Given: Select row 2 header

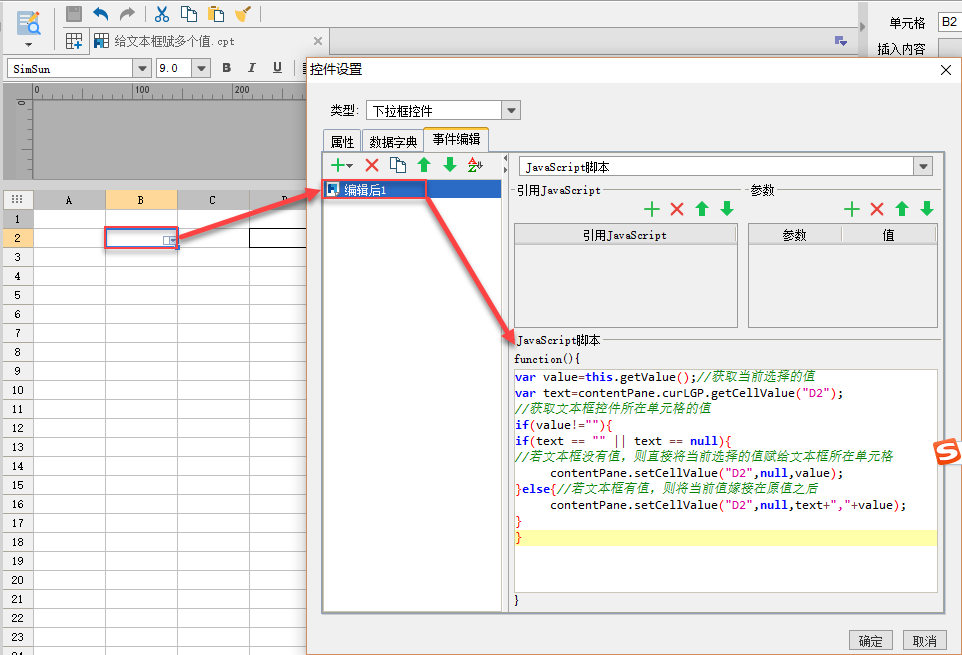Looking at the screenshot, I should pos(18,238).
